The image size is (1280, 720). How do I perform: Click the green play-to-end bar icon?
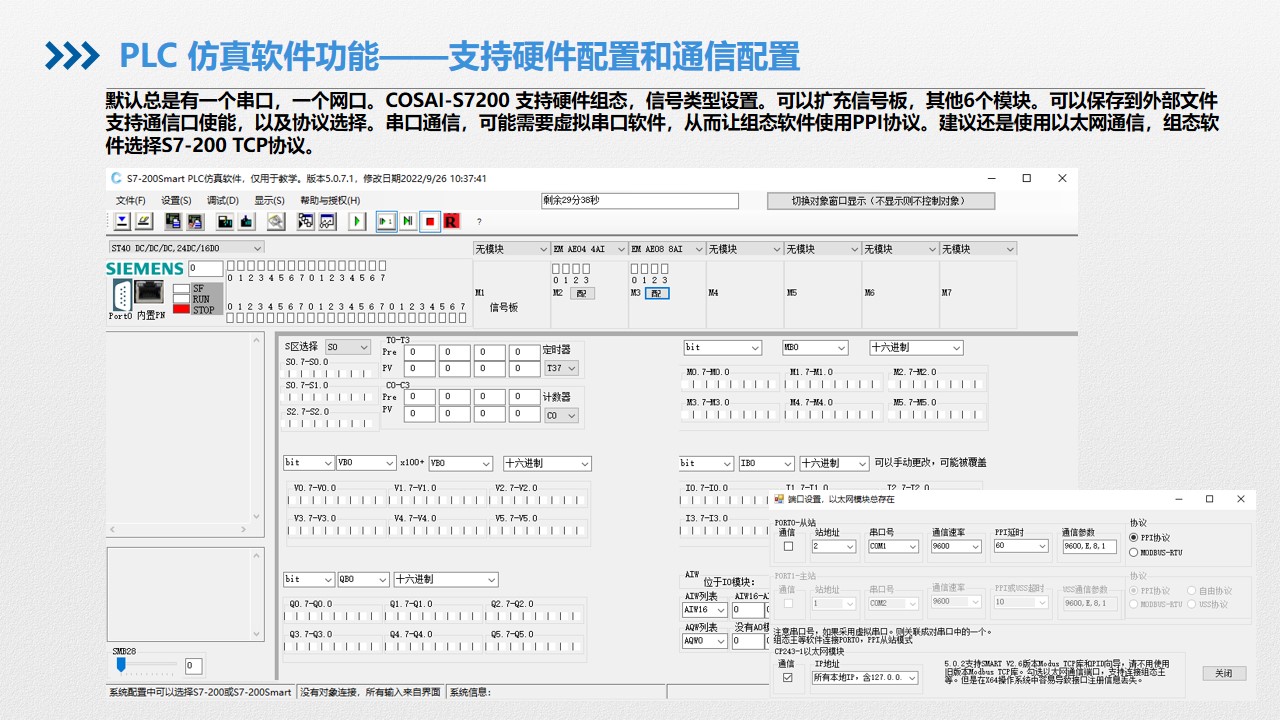pyautogui.click(x=408, y=221)
